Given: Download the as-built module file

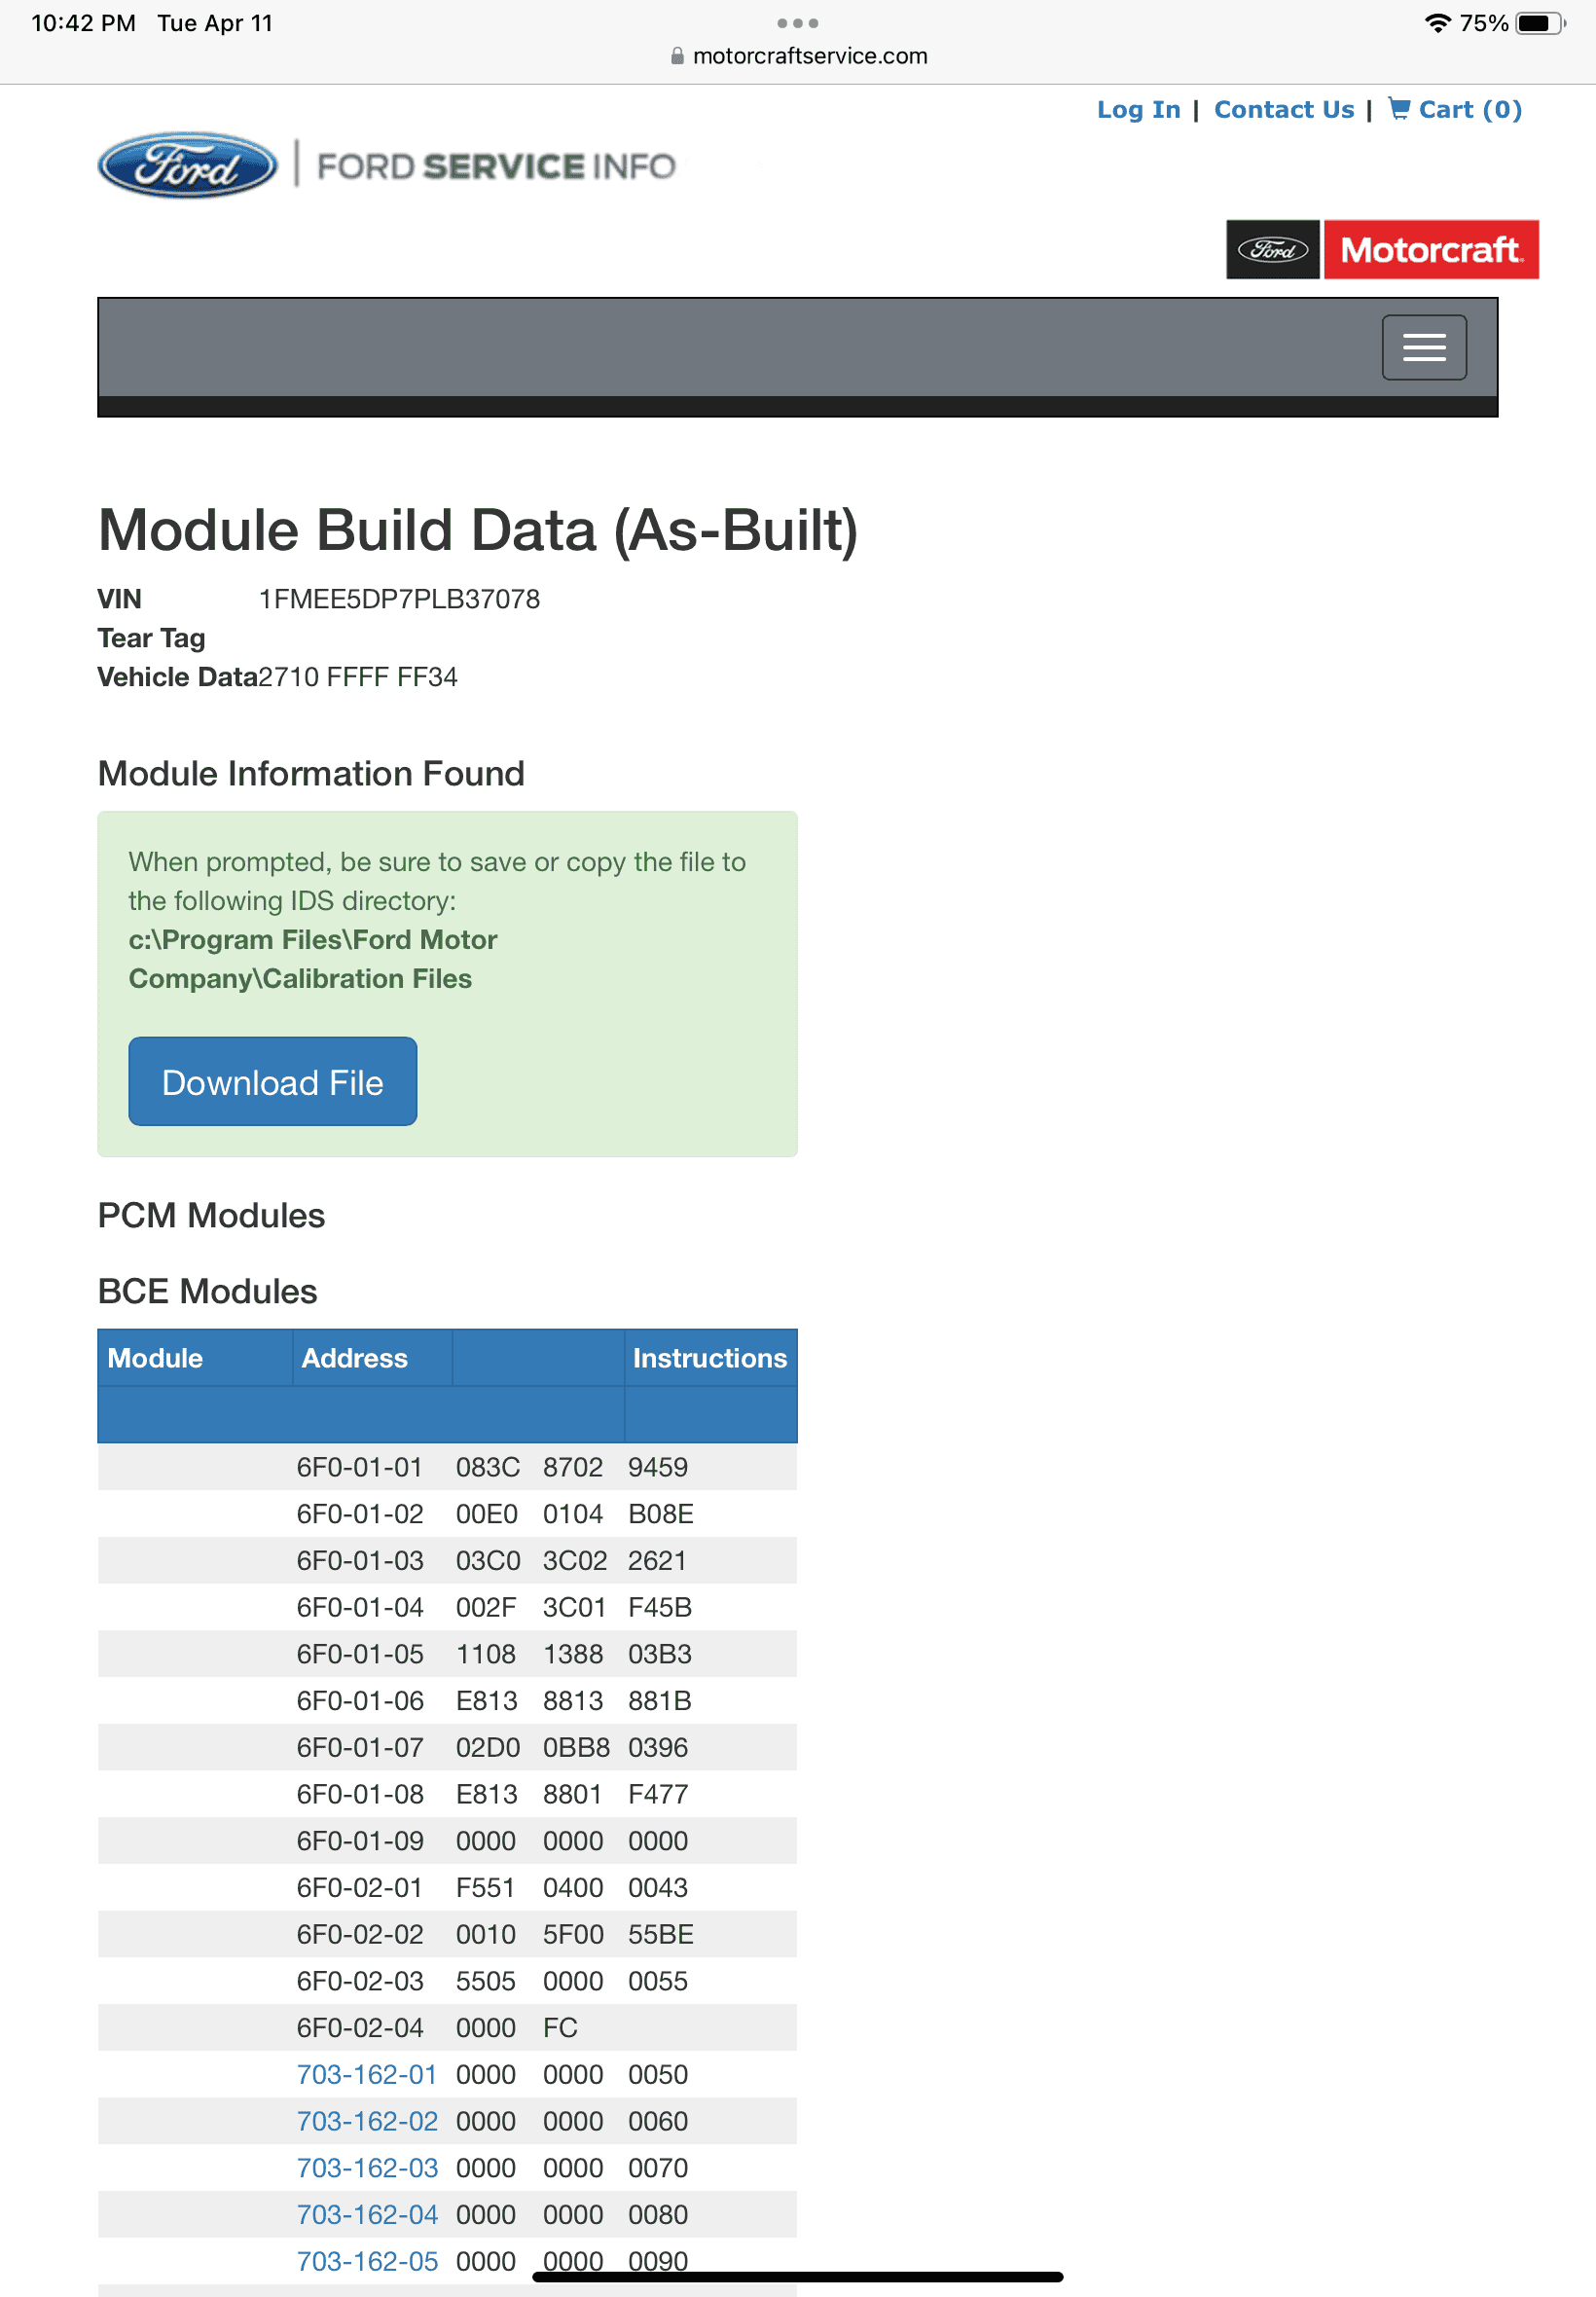Looking at the screenshot, I should 273,1081.
